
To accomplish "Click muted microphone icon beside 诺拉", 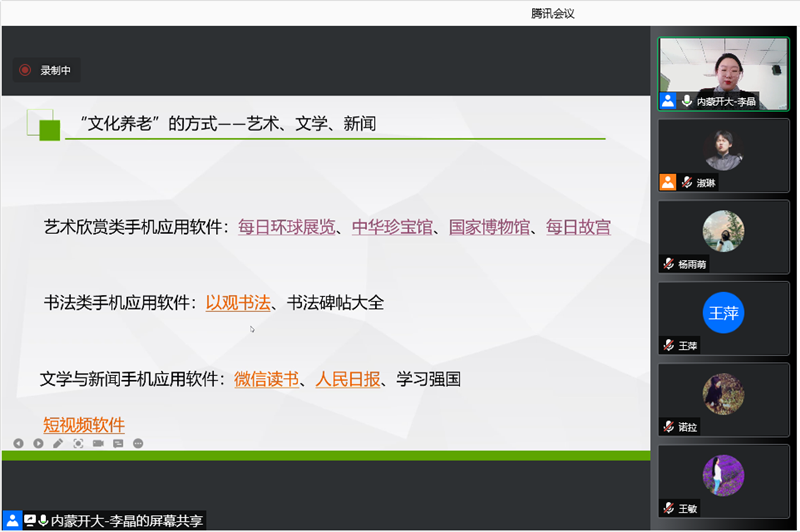I will tap(668, 426).
